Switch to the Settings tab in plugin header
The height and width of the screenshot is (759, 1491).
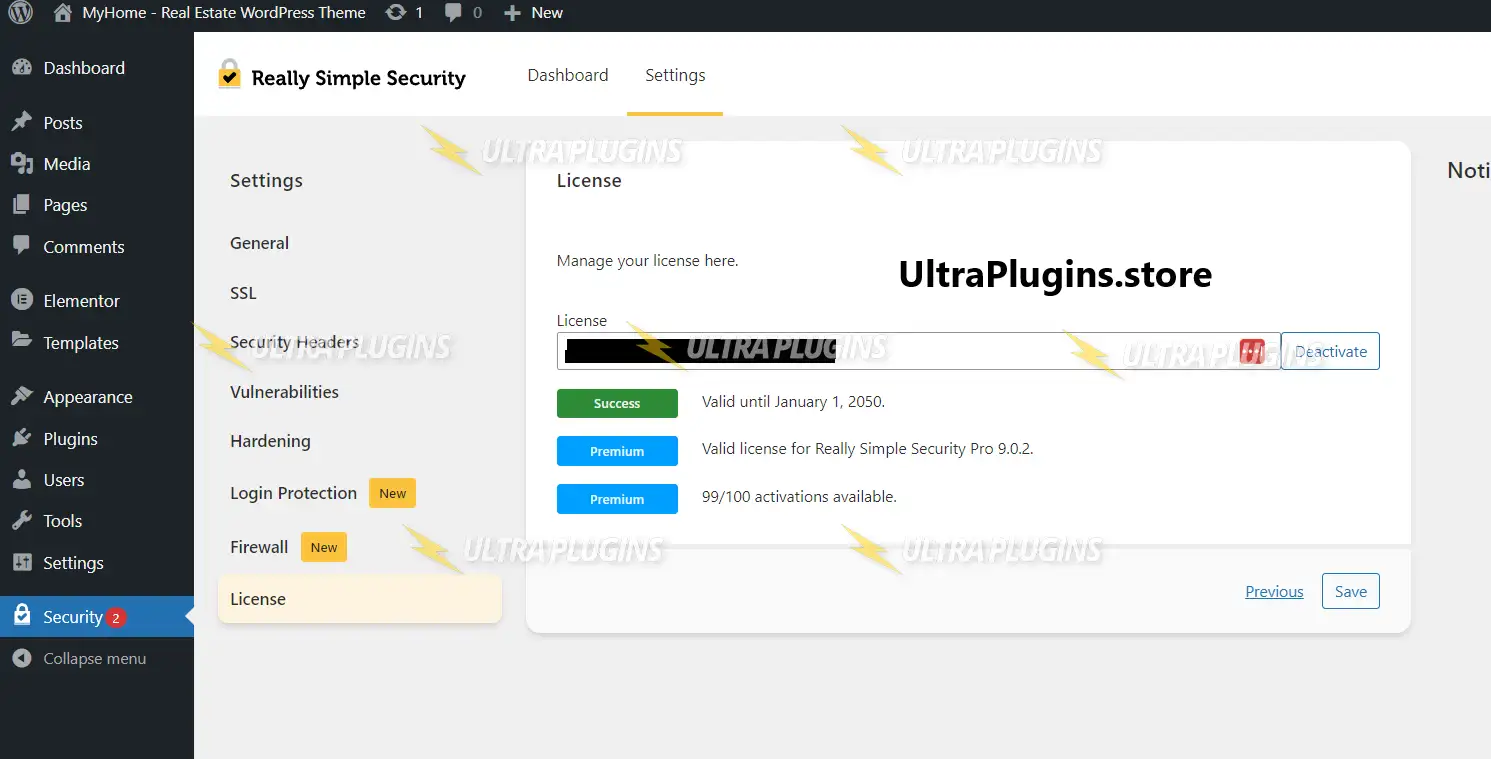click(x=675, y=75)
